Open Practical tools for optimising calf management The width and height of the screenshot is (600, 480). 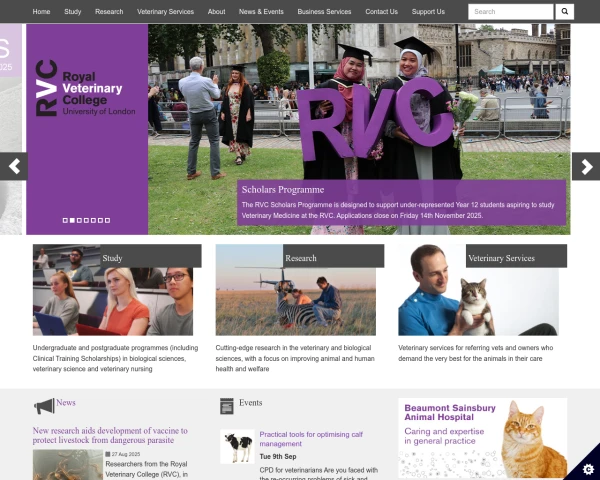click(311, 439)
